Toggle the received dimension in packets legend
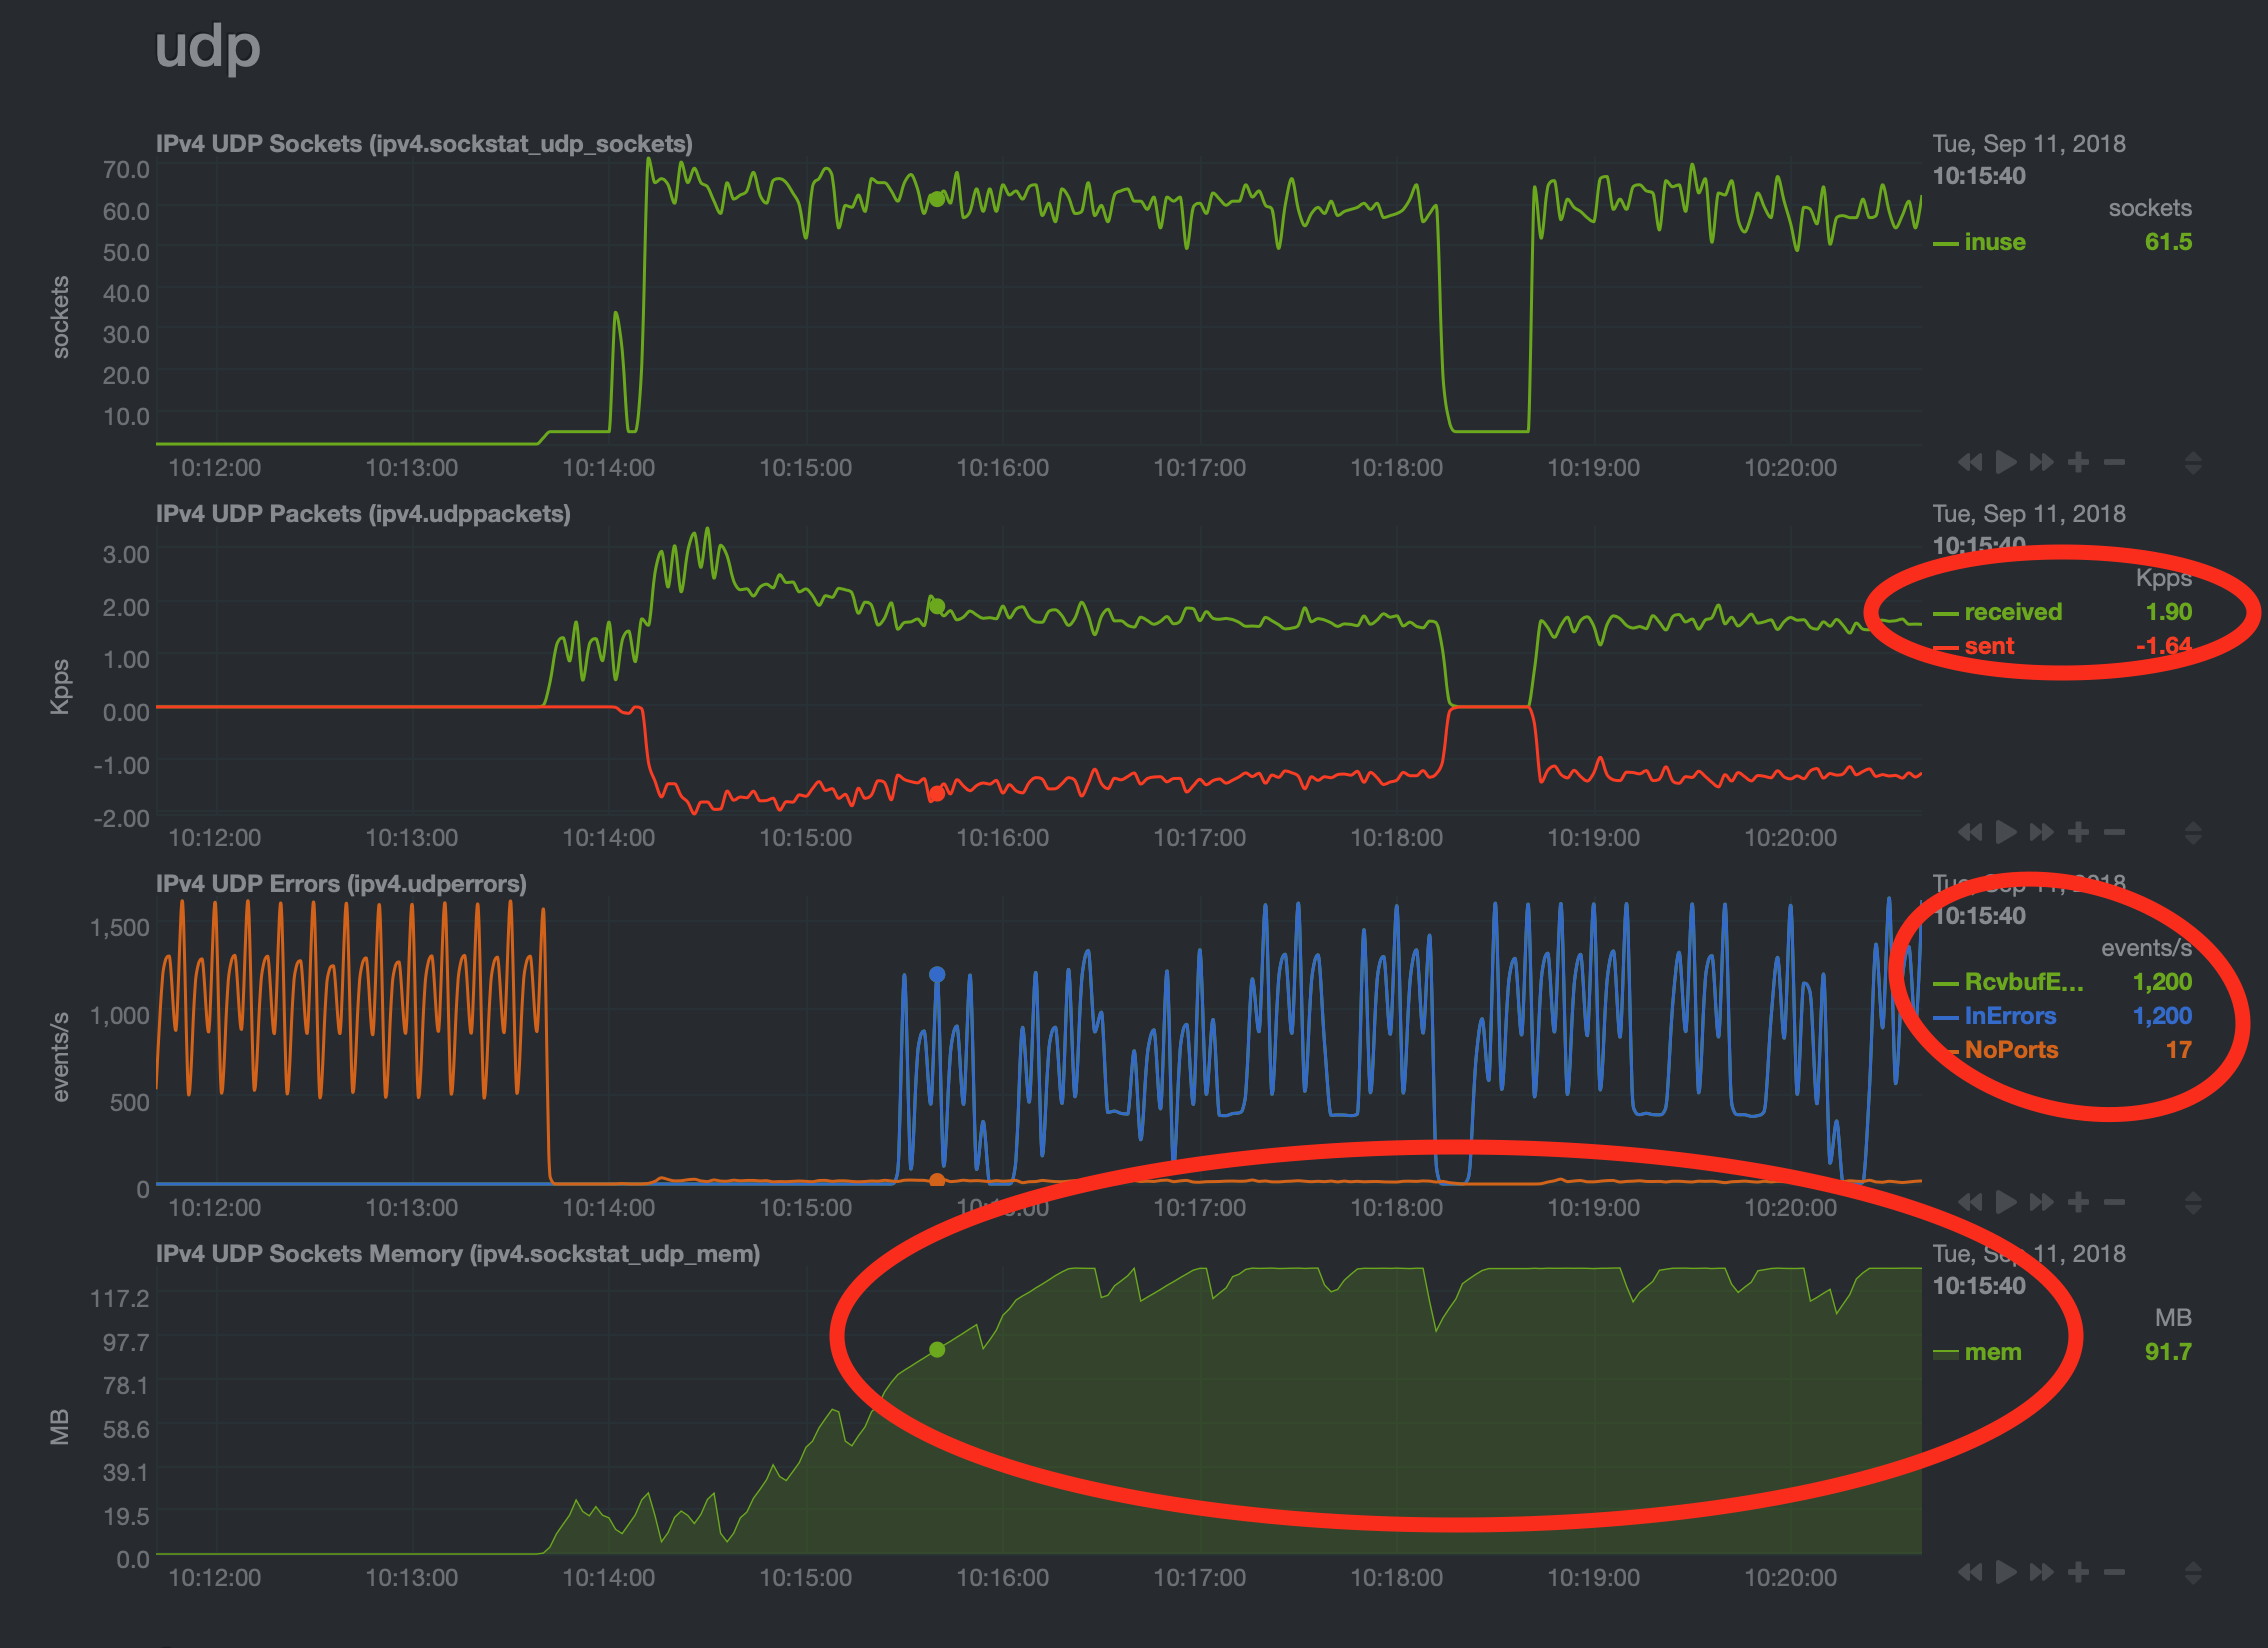 click(x=2012, y=612)
